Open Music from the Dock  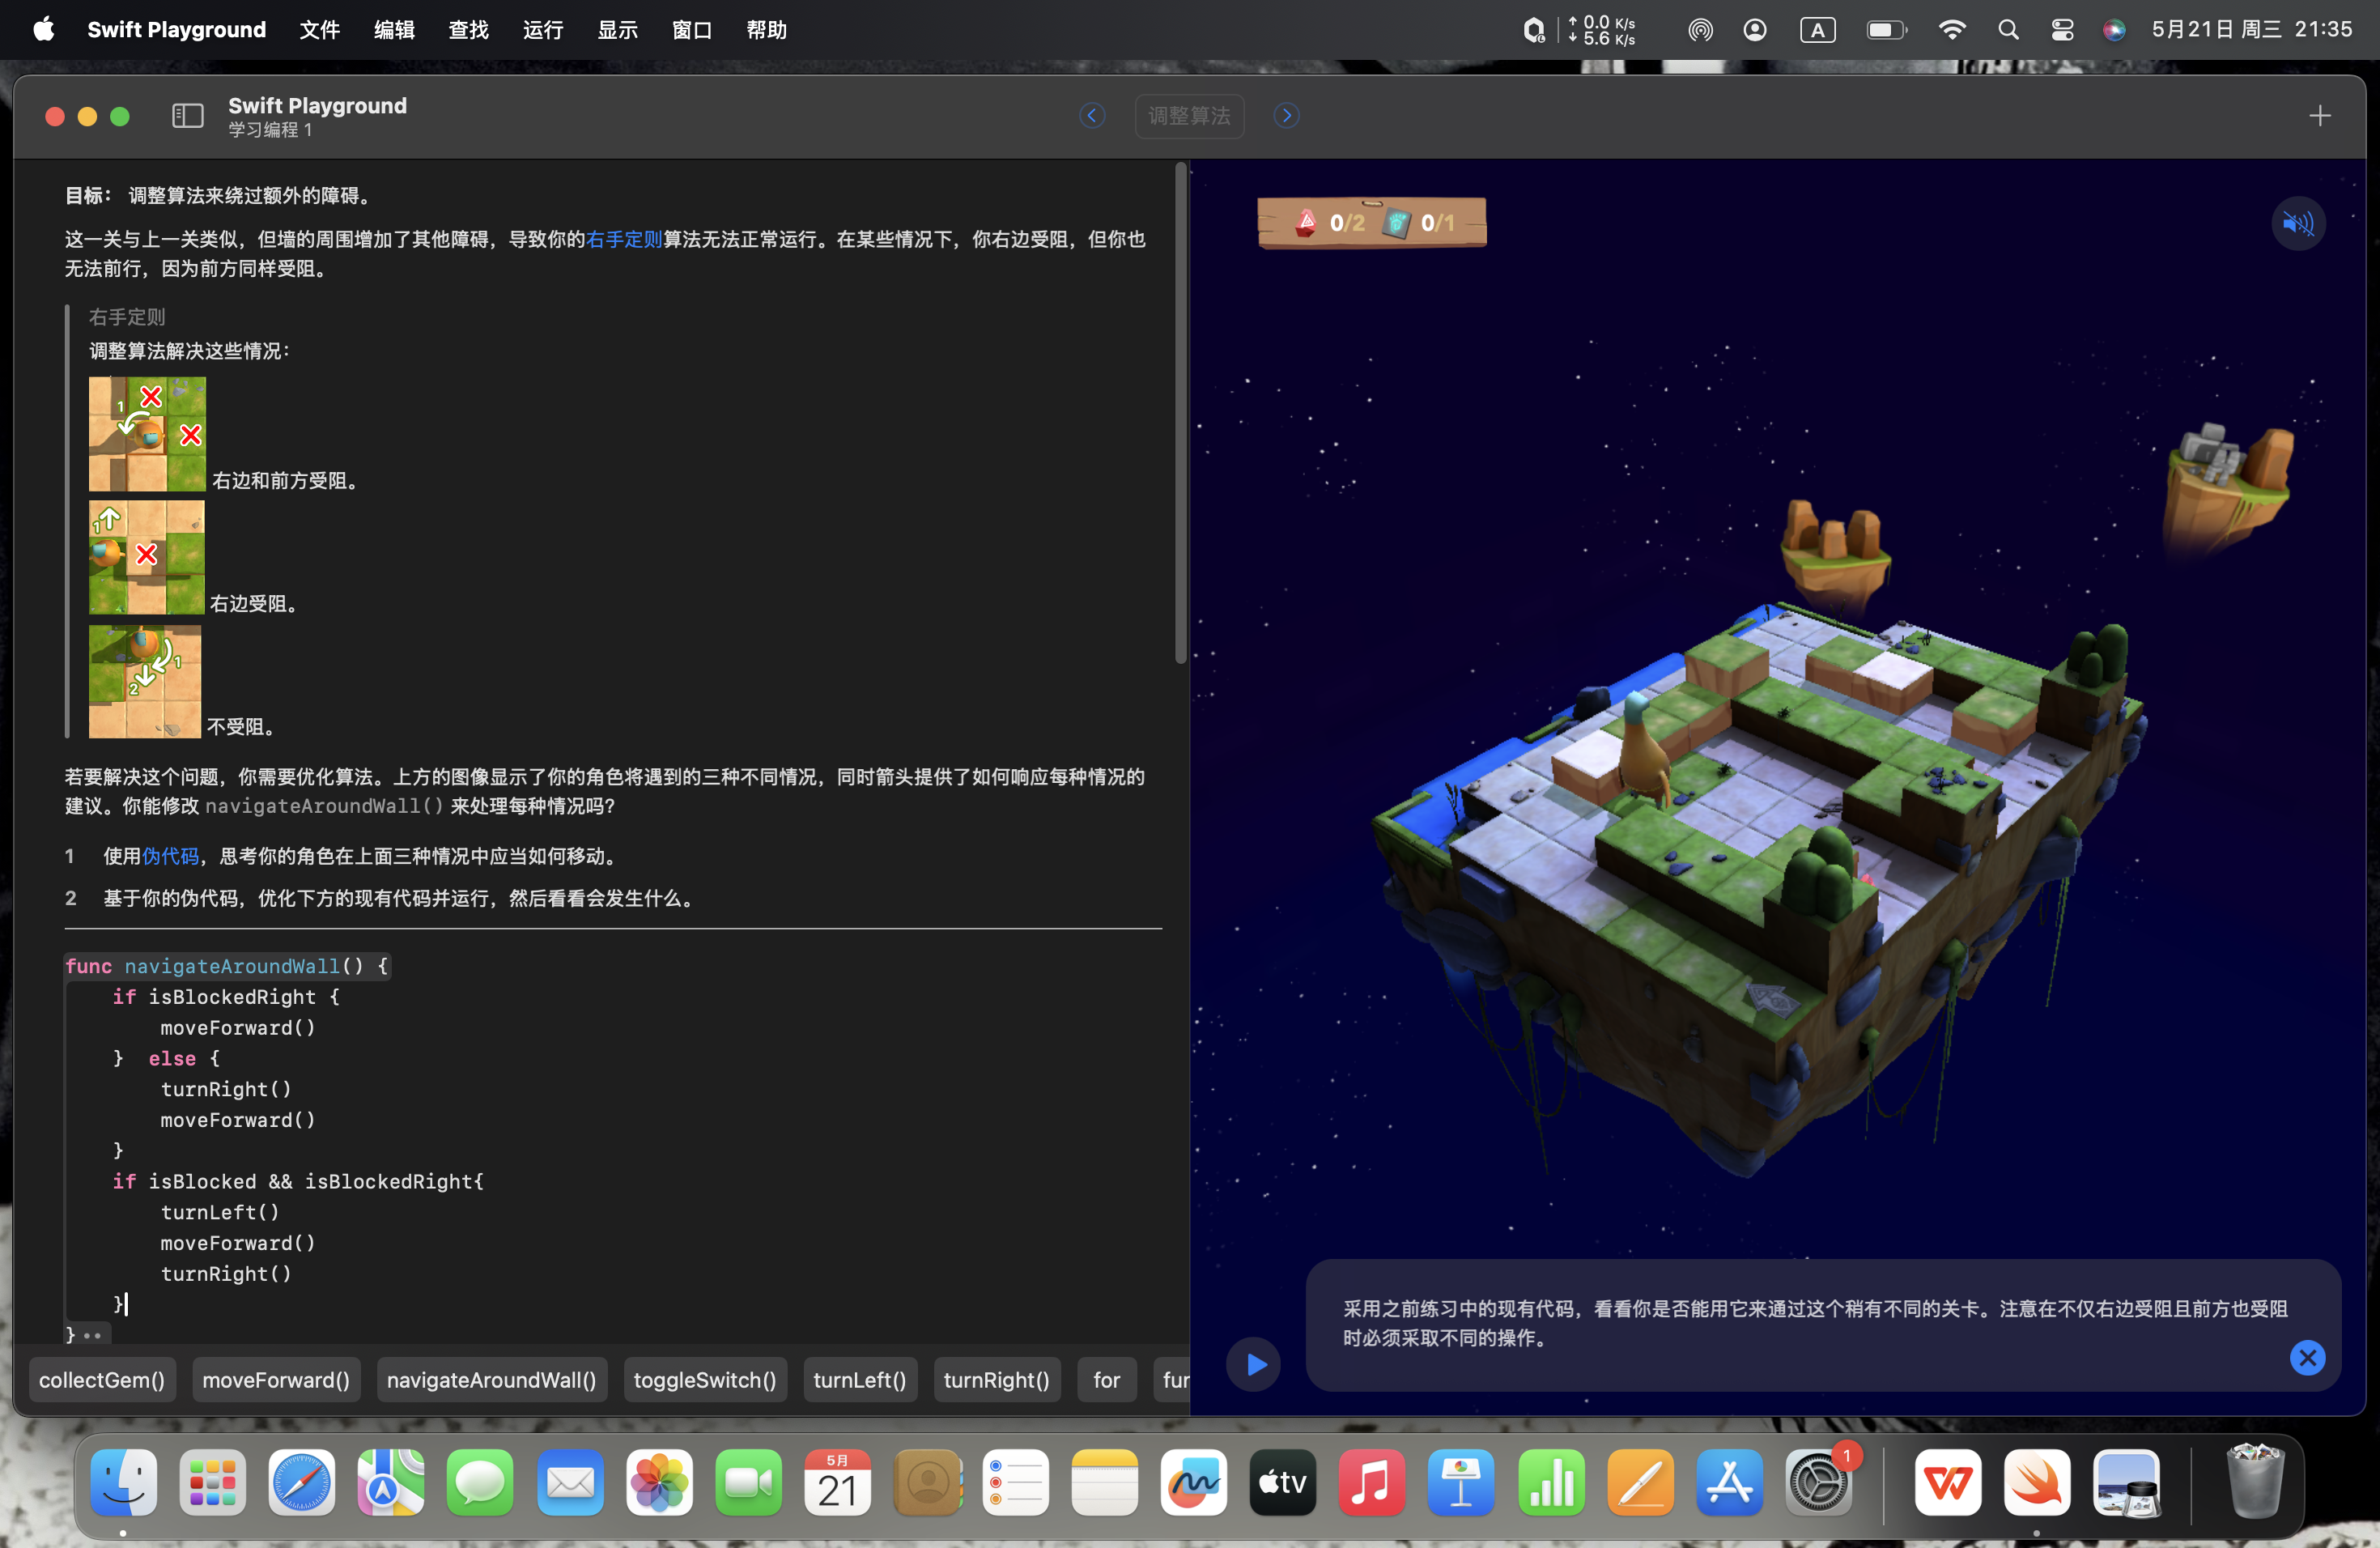point(1372,1482)
